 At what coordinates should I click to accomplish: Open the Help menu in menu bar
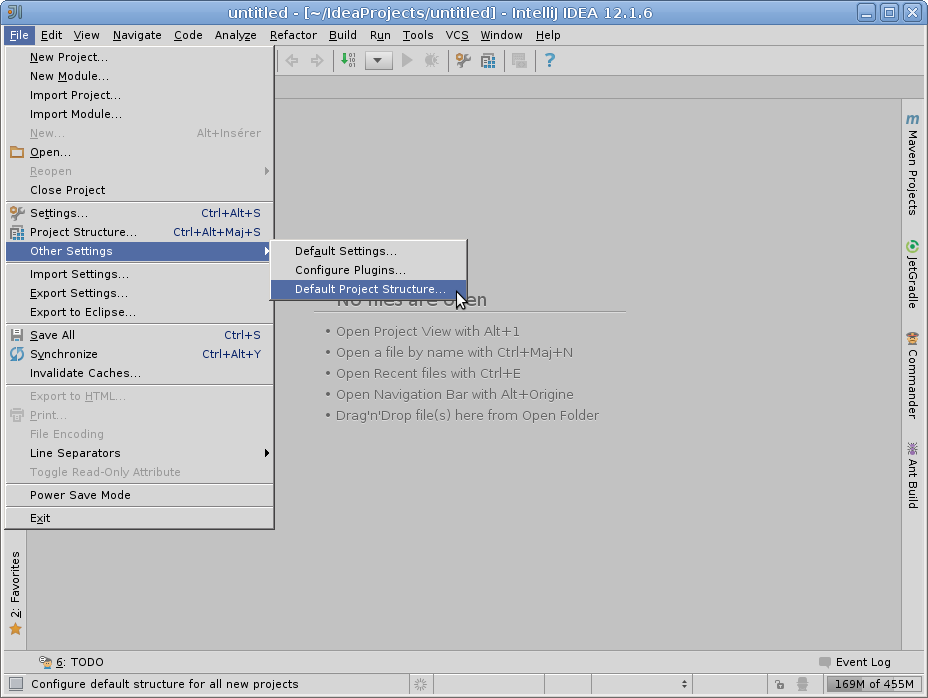tap(548, 36)
